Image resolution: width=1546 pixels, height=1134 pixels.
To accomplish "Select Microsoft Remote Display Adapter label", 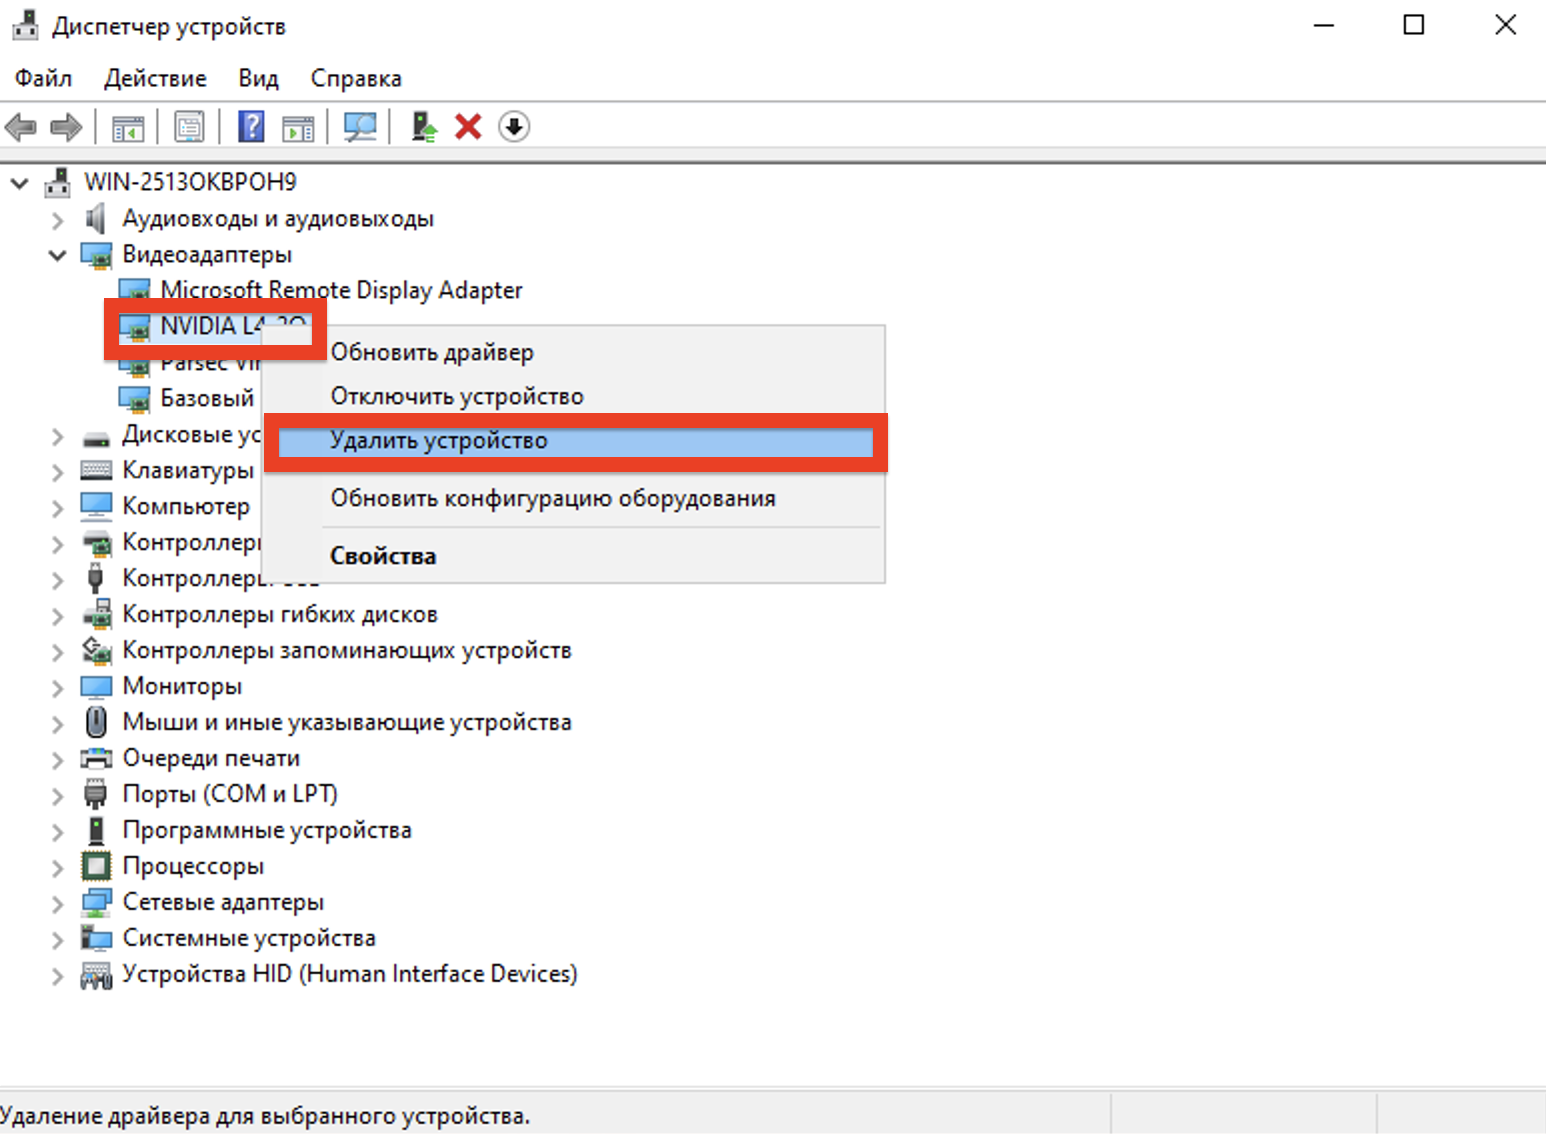I will [341, 290].
